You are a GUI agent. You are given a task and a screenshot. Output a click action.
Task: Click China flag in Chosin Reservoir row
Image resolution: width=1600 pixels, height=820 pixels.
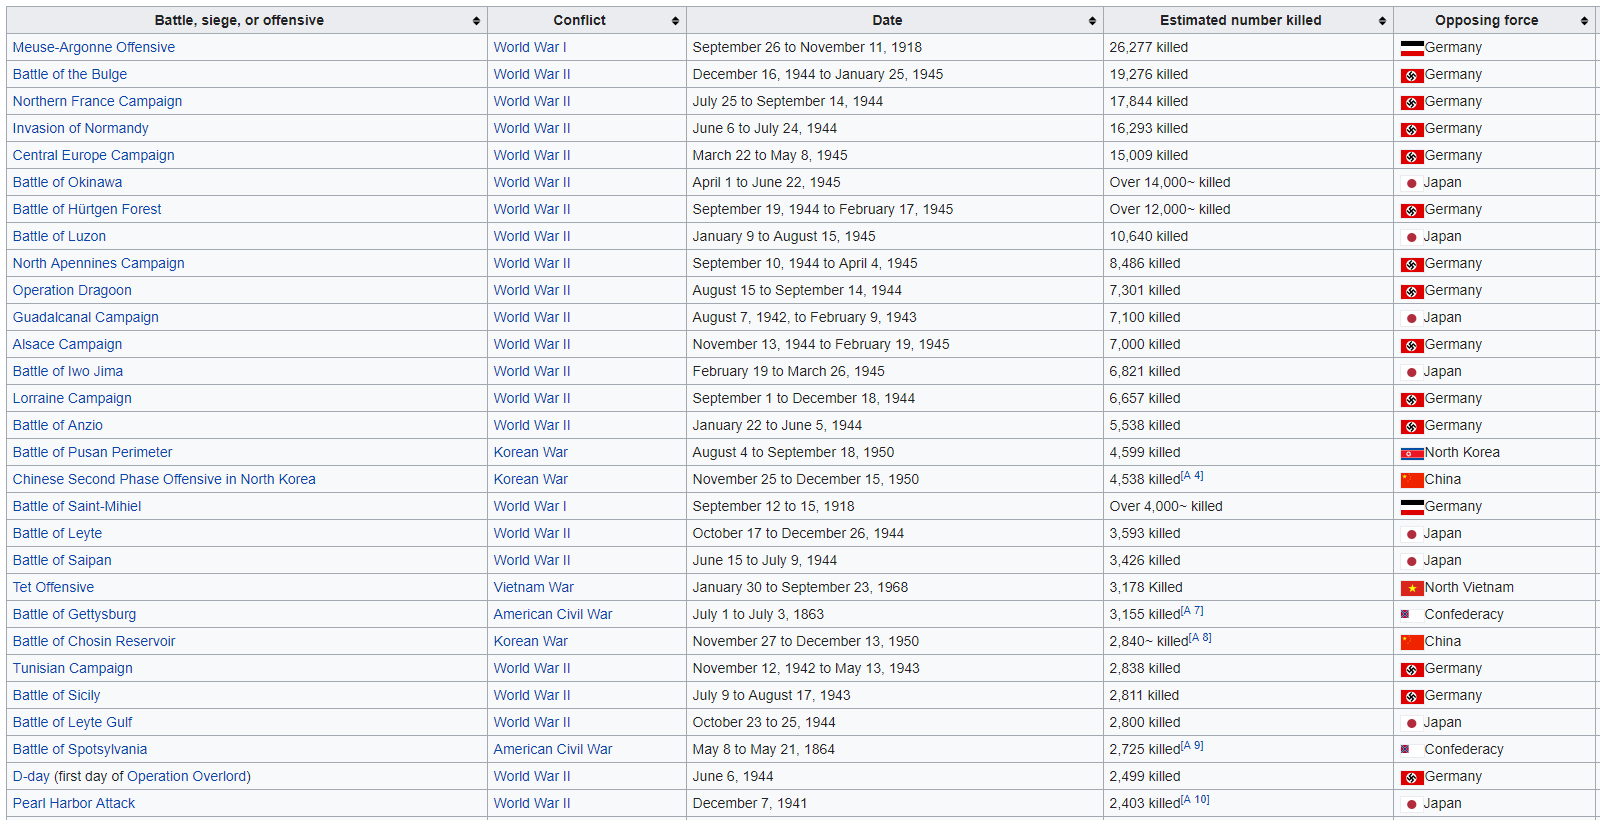point(1412,642)
